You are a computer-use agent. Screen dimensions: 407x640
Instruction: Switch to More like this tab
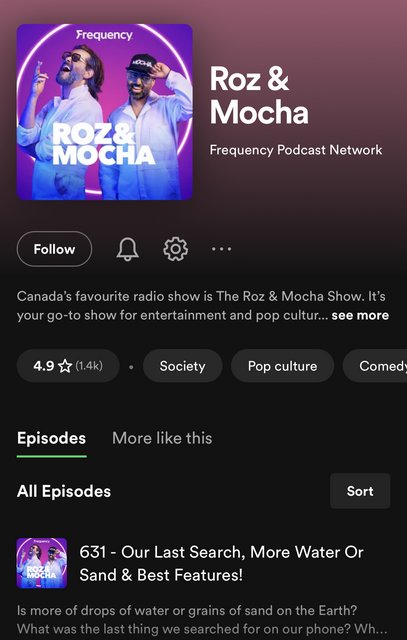point(162,438)
